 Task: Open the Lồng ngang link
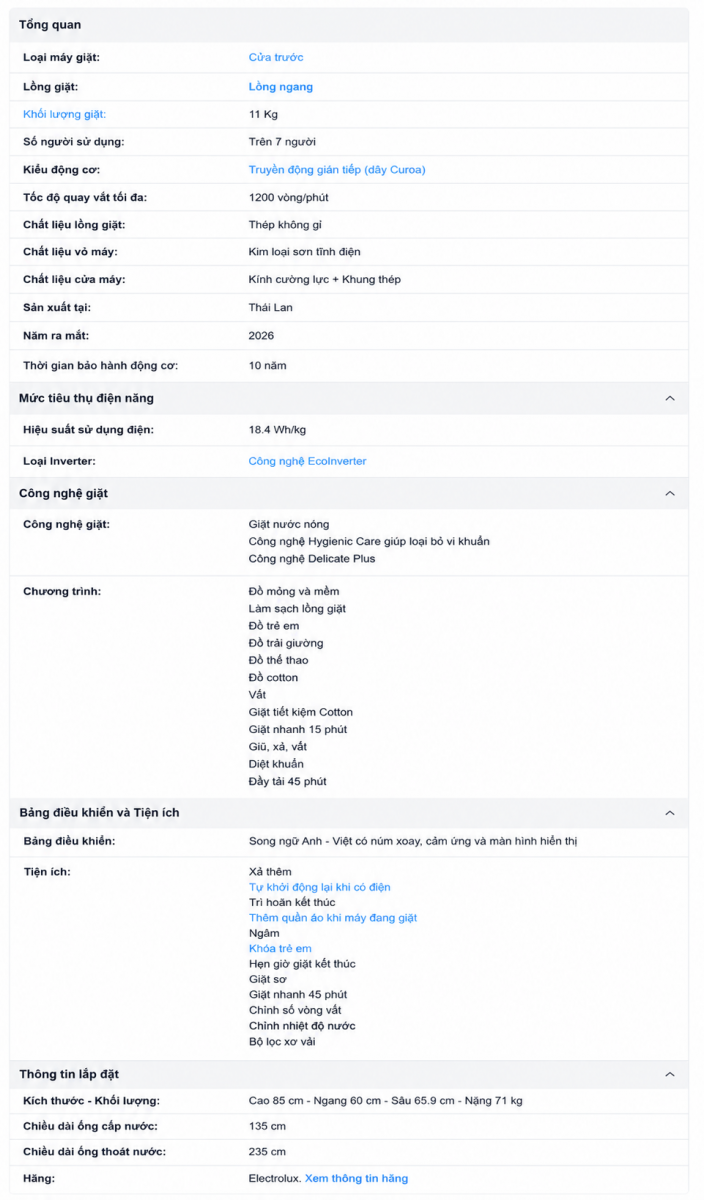(x=281, y=87)
